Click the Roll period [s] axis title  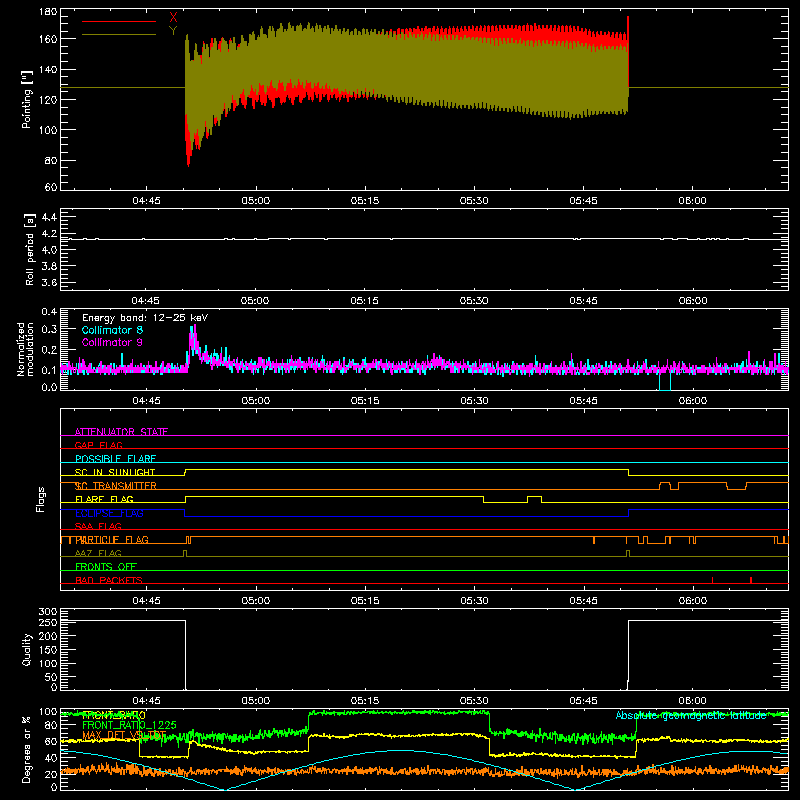pos(30,249)
